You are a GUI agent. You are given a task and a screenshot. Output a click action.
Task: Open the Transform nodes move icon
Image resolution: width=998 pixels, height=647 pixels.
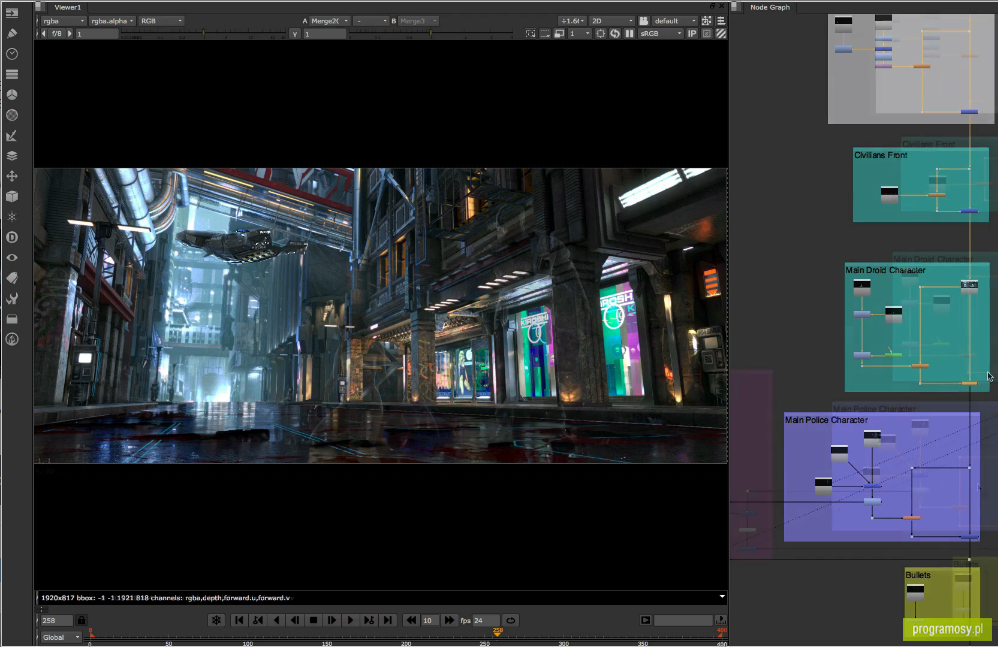pyautogui.click(x=11, y=176)
